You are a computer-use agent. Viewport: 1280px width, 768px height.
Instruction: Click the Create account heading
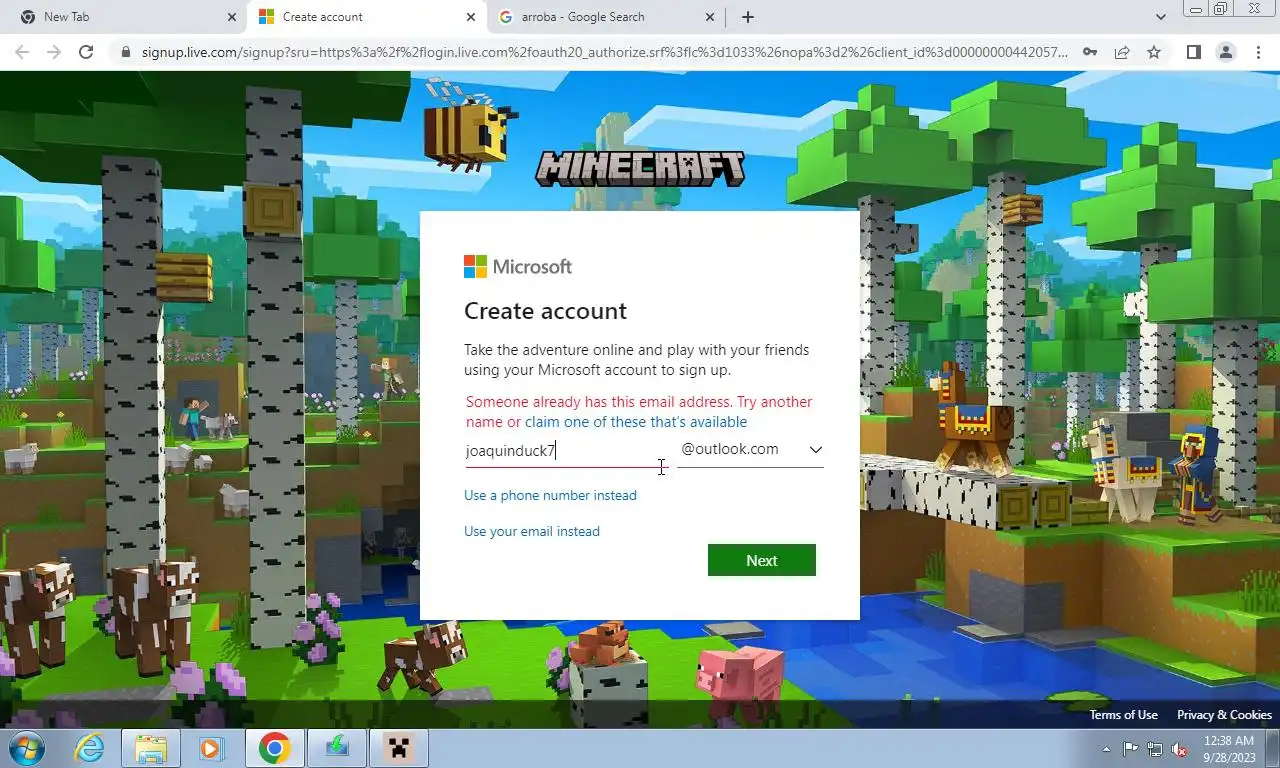point(545,311)
